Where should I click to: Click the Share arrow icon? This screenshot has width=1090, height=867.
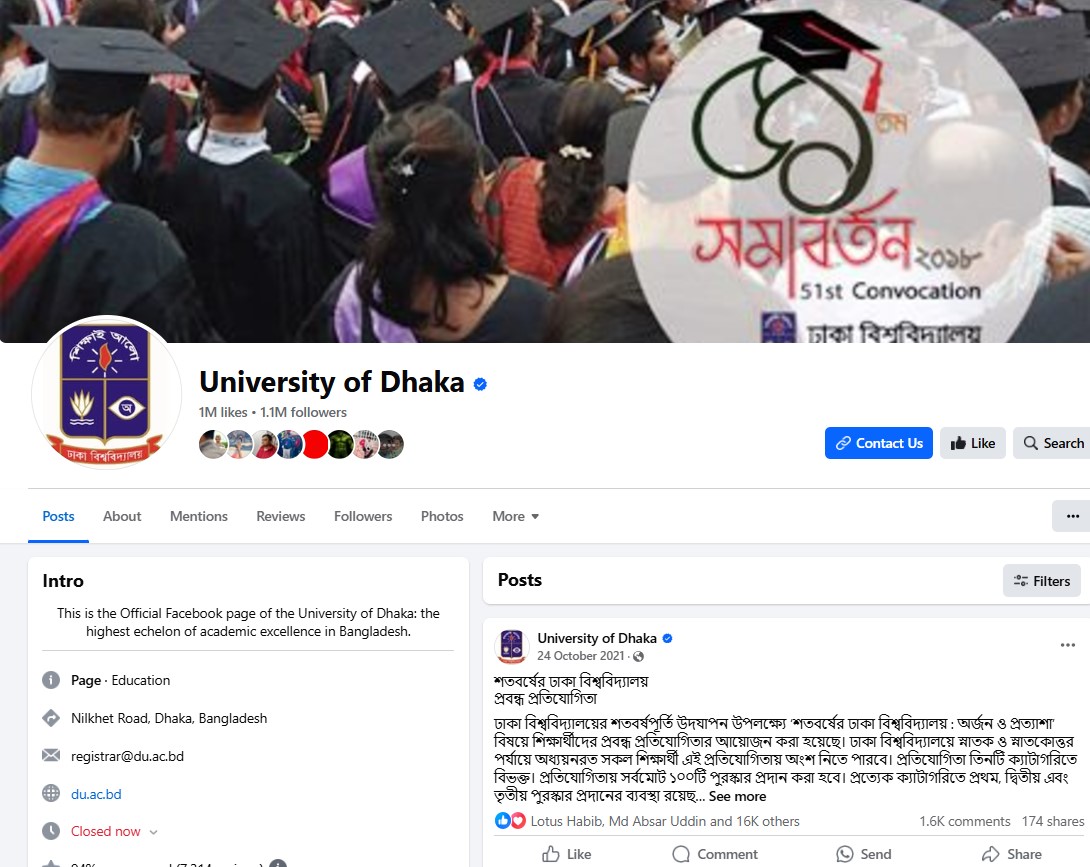[x=991, y=854]
